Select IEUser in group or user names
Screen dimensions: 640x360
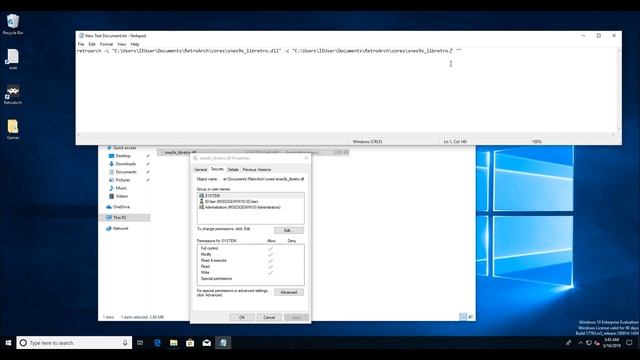pos(251,202)
